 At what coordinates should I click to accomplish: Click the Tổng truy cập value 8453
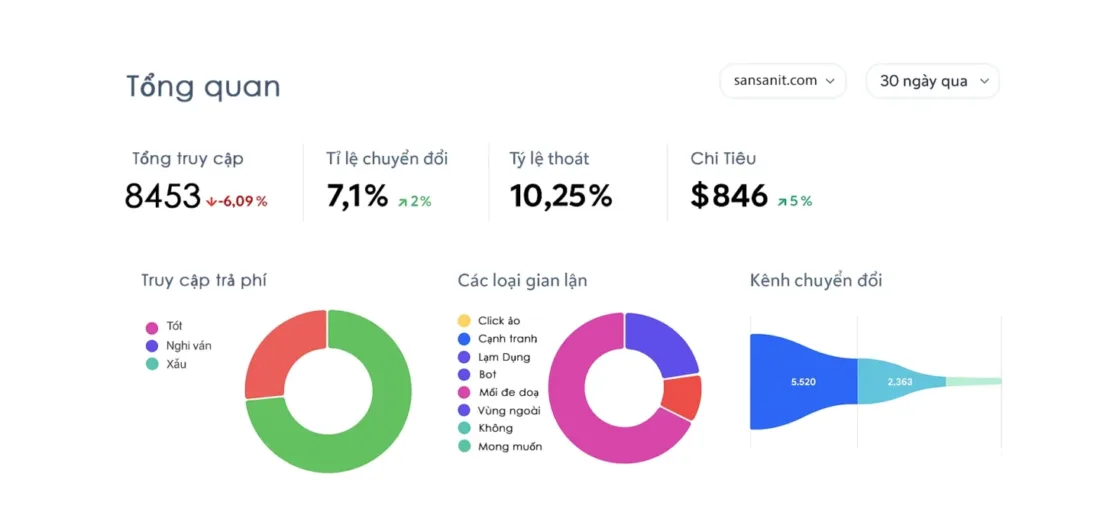coord(163,197)
